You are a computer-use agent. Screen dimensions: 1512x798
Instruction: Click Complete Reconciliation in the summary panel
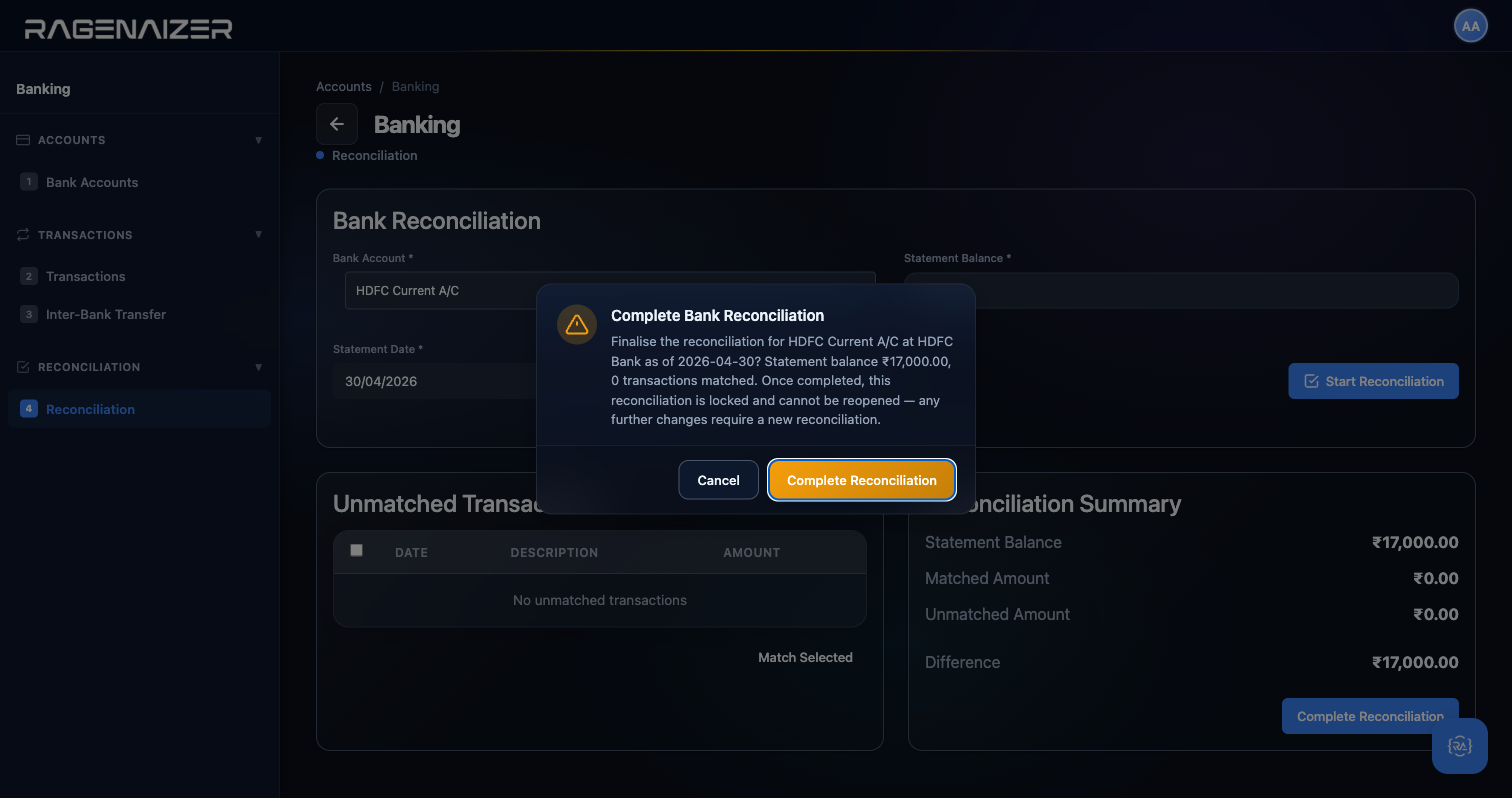click(1370, 716)
